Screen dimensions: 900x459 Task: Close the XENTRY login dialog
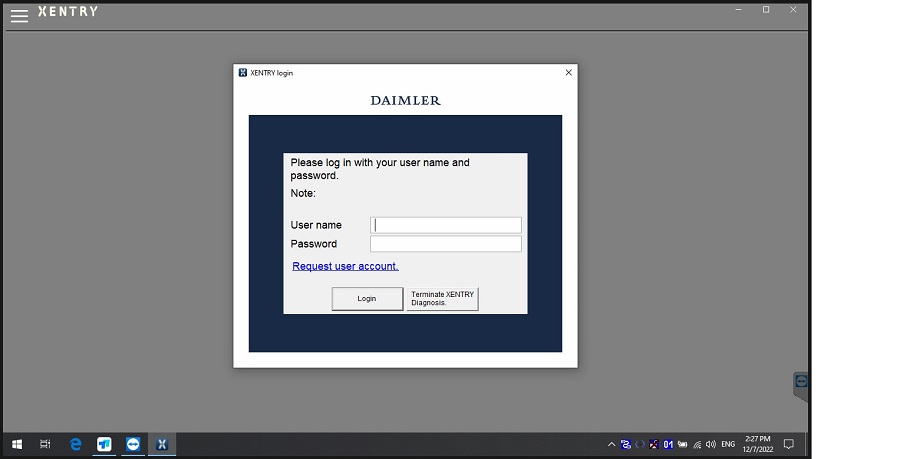click(568, 72)
